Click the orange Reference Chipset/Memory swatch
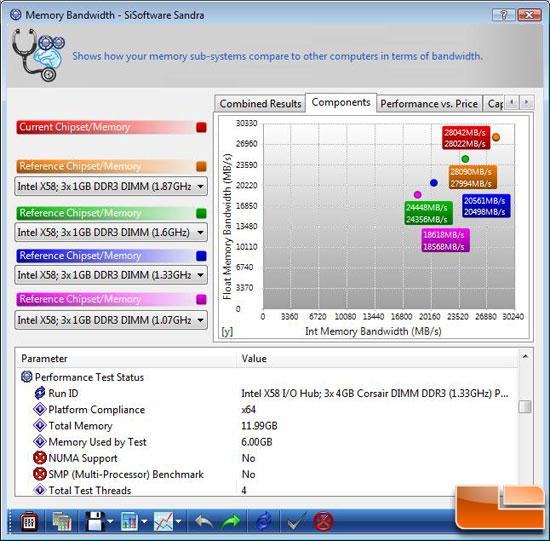This screenshot has height=541, width=550. pos(201,166)
